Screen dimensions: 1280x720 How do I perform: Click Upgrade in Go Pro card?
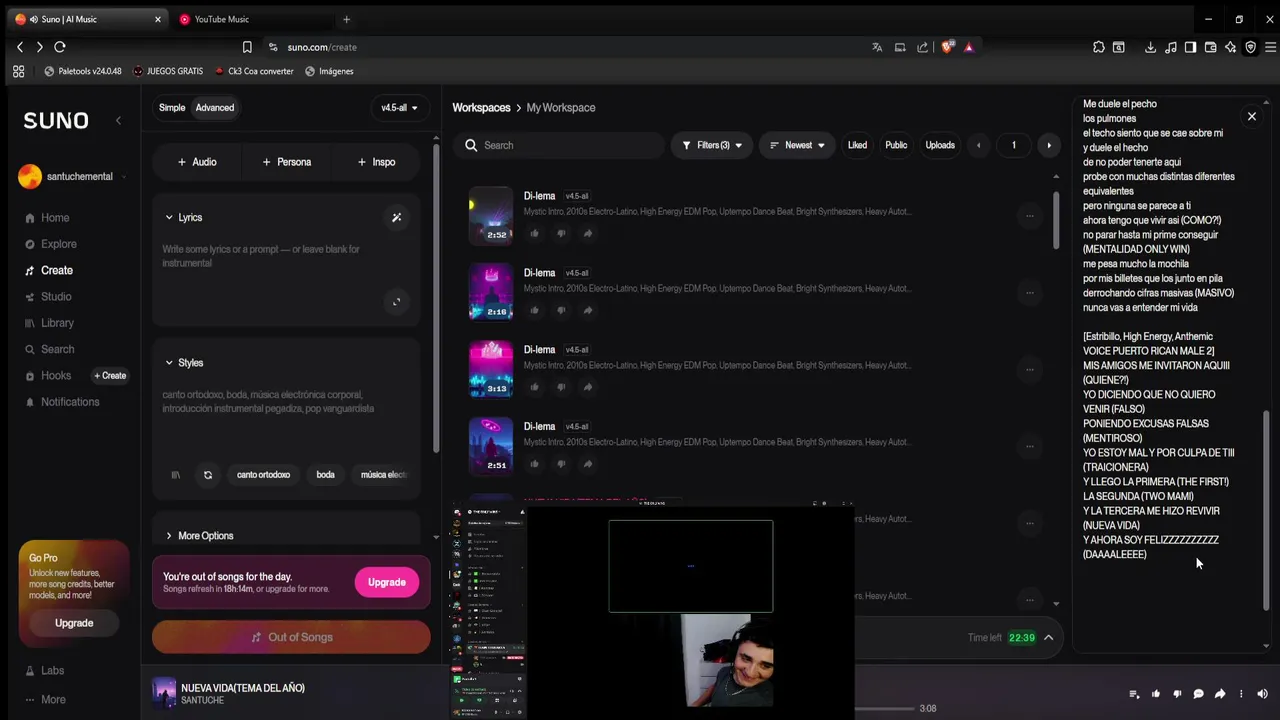[74, 623]
